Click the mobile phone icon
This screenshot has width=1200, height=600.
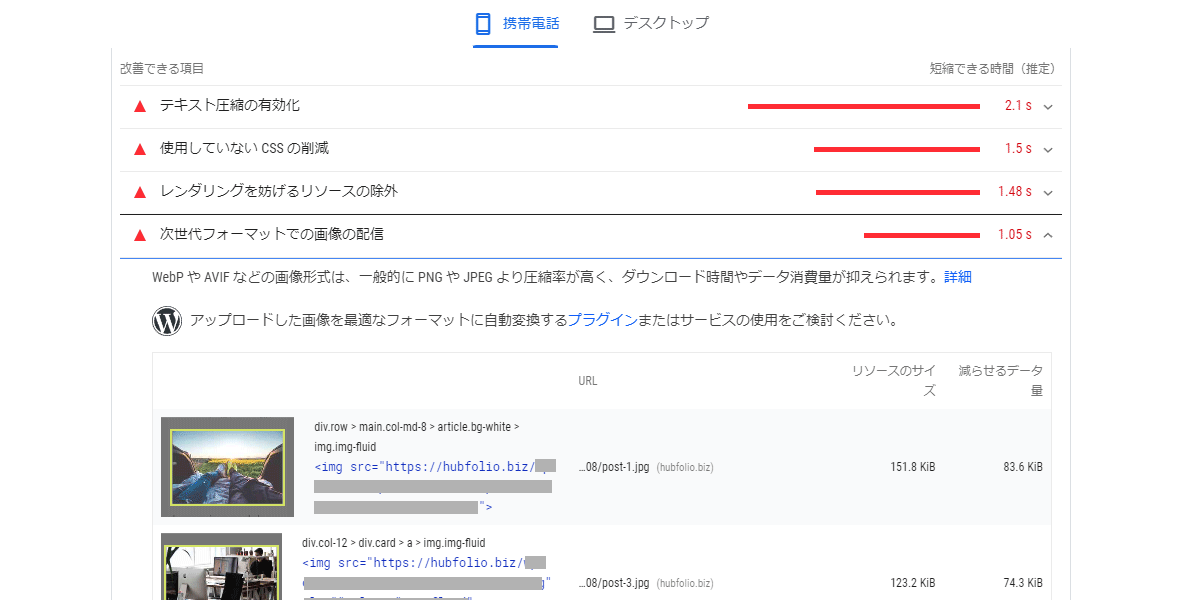[483, 23]
